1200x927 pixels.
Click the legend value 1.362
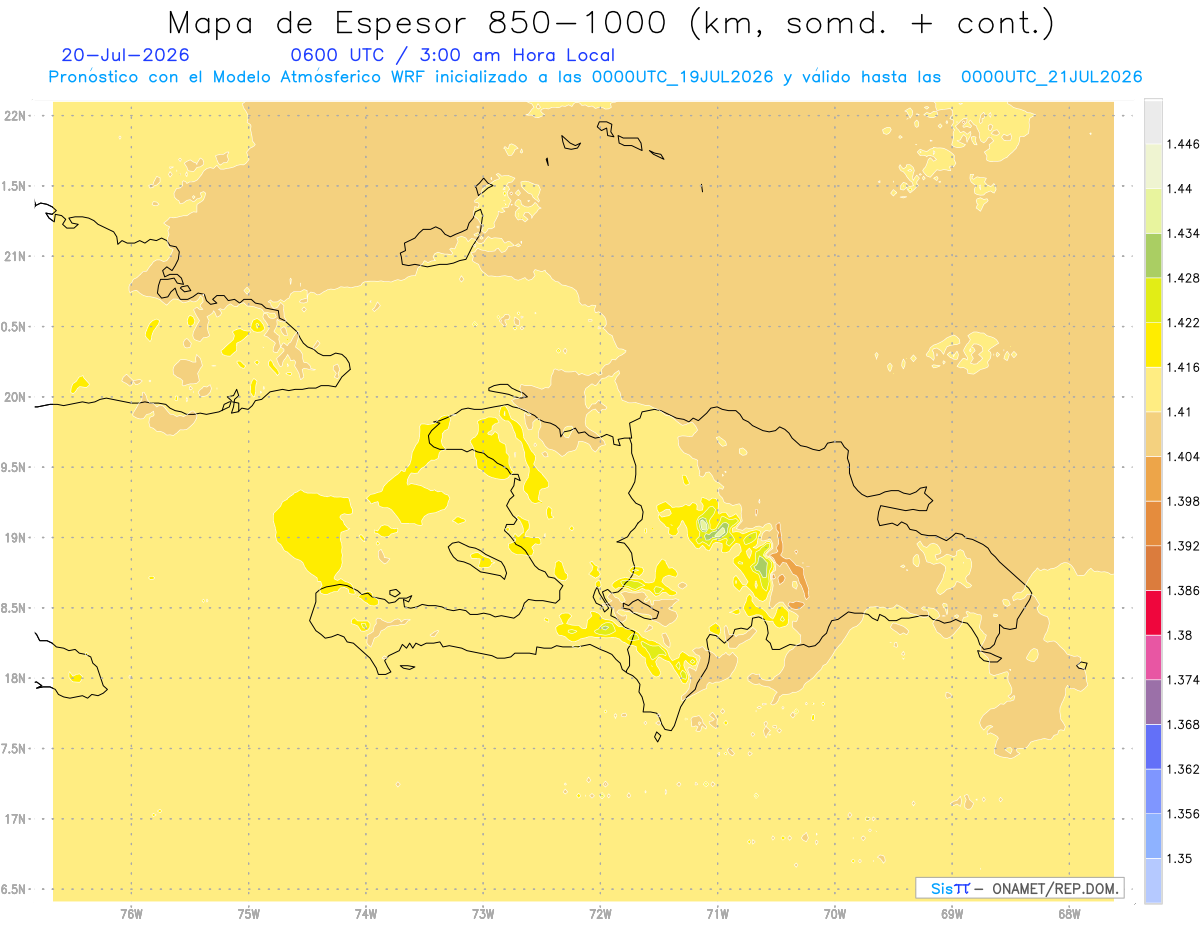[1183, 769]
